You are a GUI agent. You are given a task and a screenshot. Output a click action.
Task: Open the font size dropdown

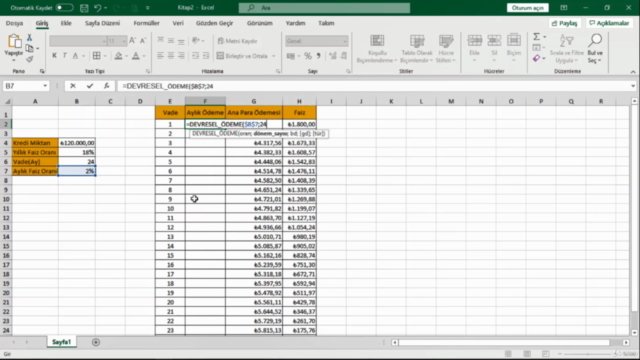click(124, 41)
